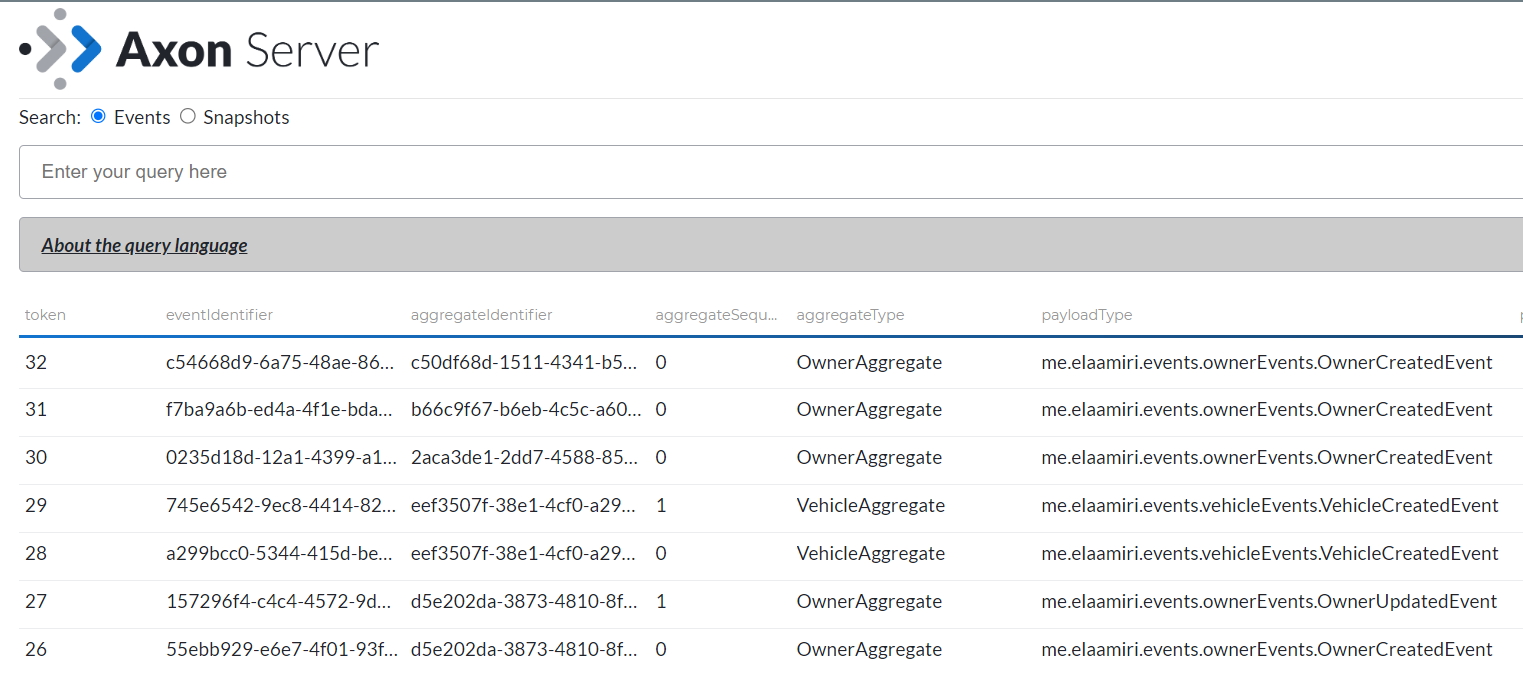This screenshot has width=1523, height=676.
Task: Click the token column header
Action: point(45,314)
